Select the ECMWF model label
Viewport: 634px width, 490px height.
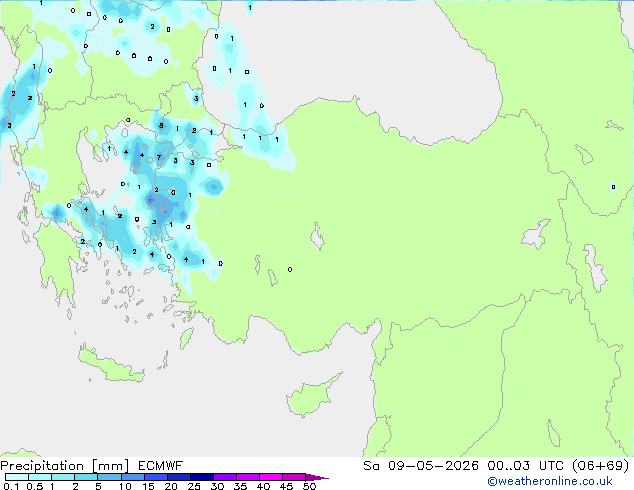[161, 466]
